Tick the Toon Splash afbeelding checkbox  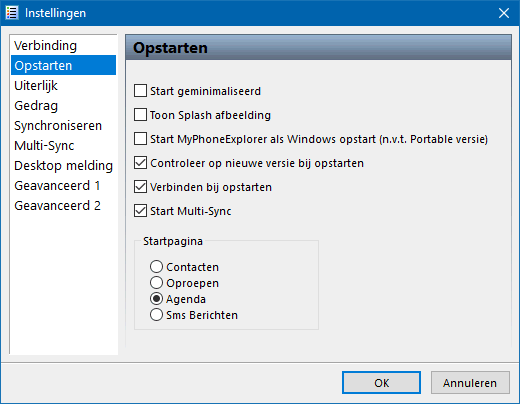coord(140,115)
